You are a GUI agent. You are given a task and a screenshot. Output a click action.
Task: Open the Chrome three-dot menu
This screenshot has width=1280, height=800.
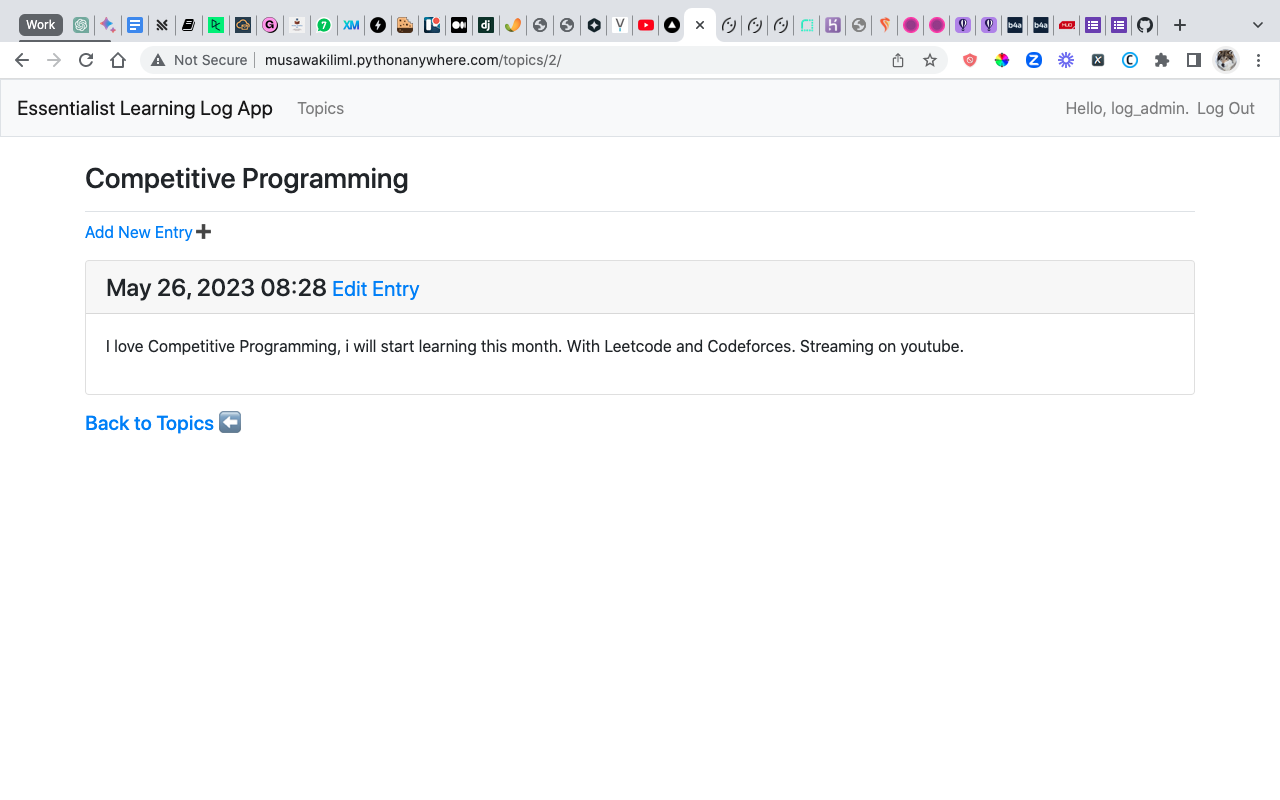(1258, 60)
